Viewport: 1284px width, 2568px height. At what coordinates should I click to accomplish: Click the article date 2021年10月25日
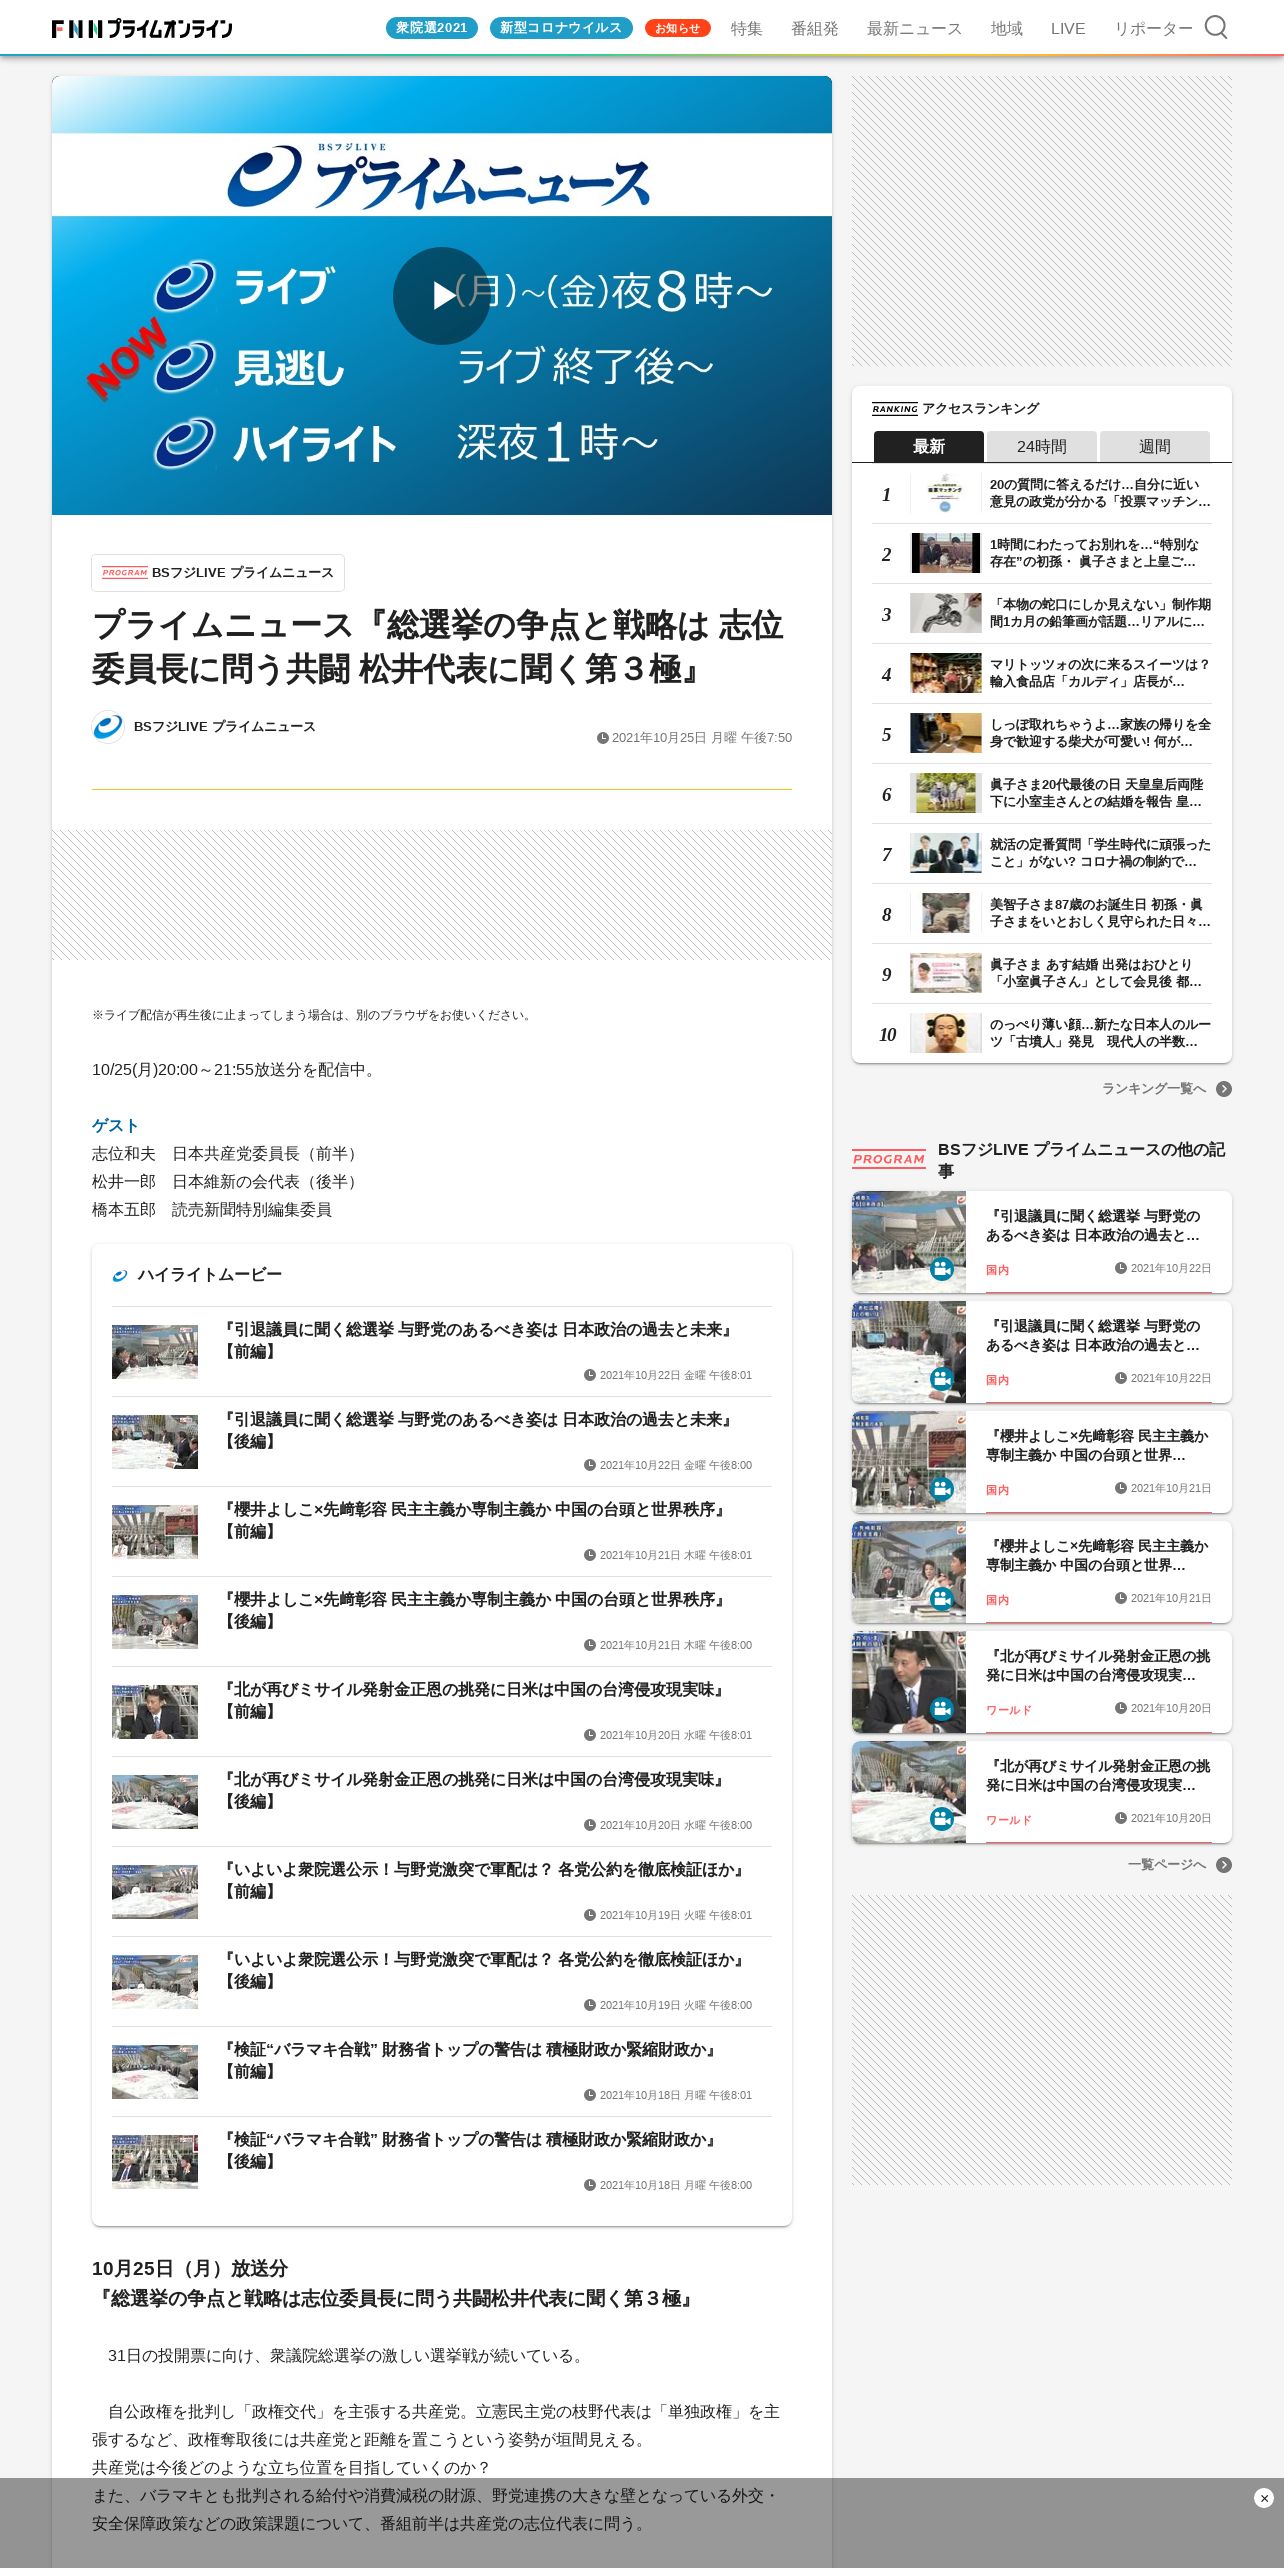point(694,738)
